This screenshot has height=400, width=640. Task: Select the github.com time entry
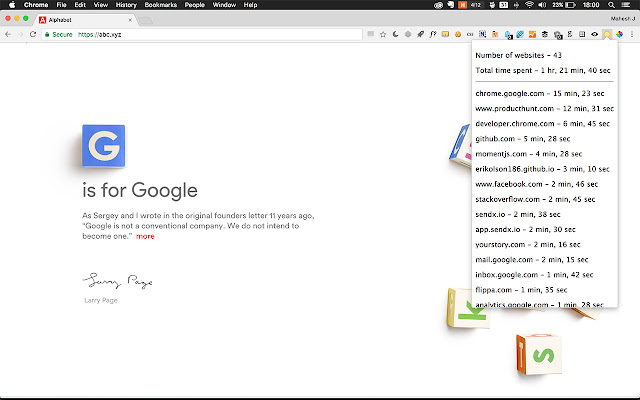[x=522, y=139]
